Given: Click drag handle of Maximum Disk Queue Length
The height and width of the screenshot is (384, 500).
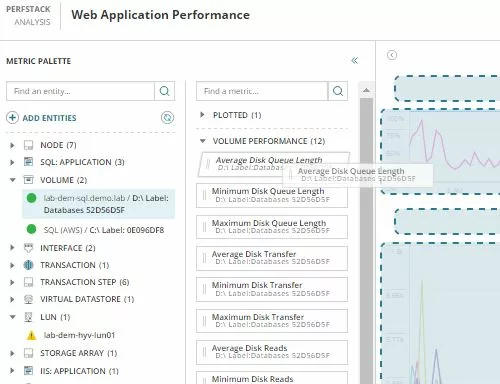Looking at the screenshot, I should tap(204, 227).
